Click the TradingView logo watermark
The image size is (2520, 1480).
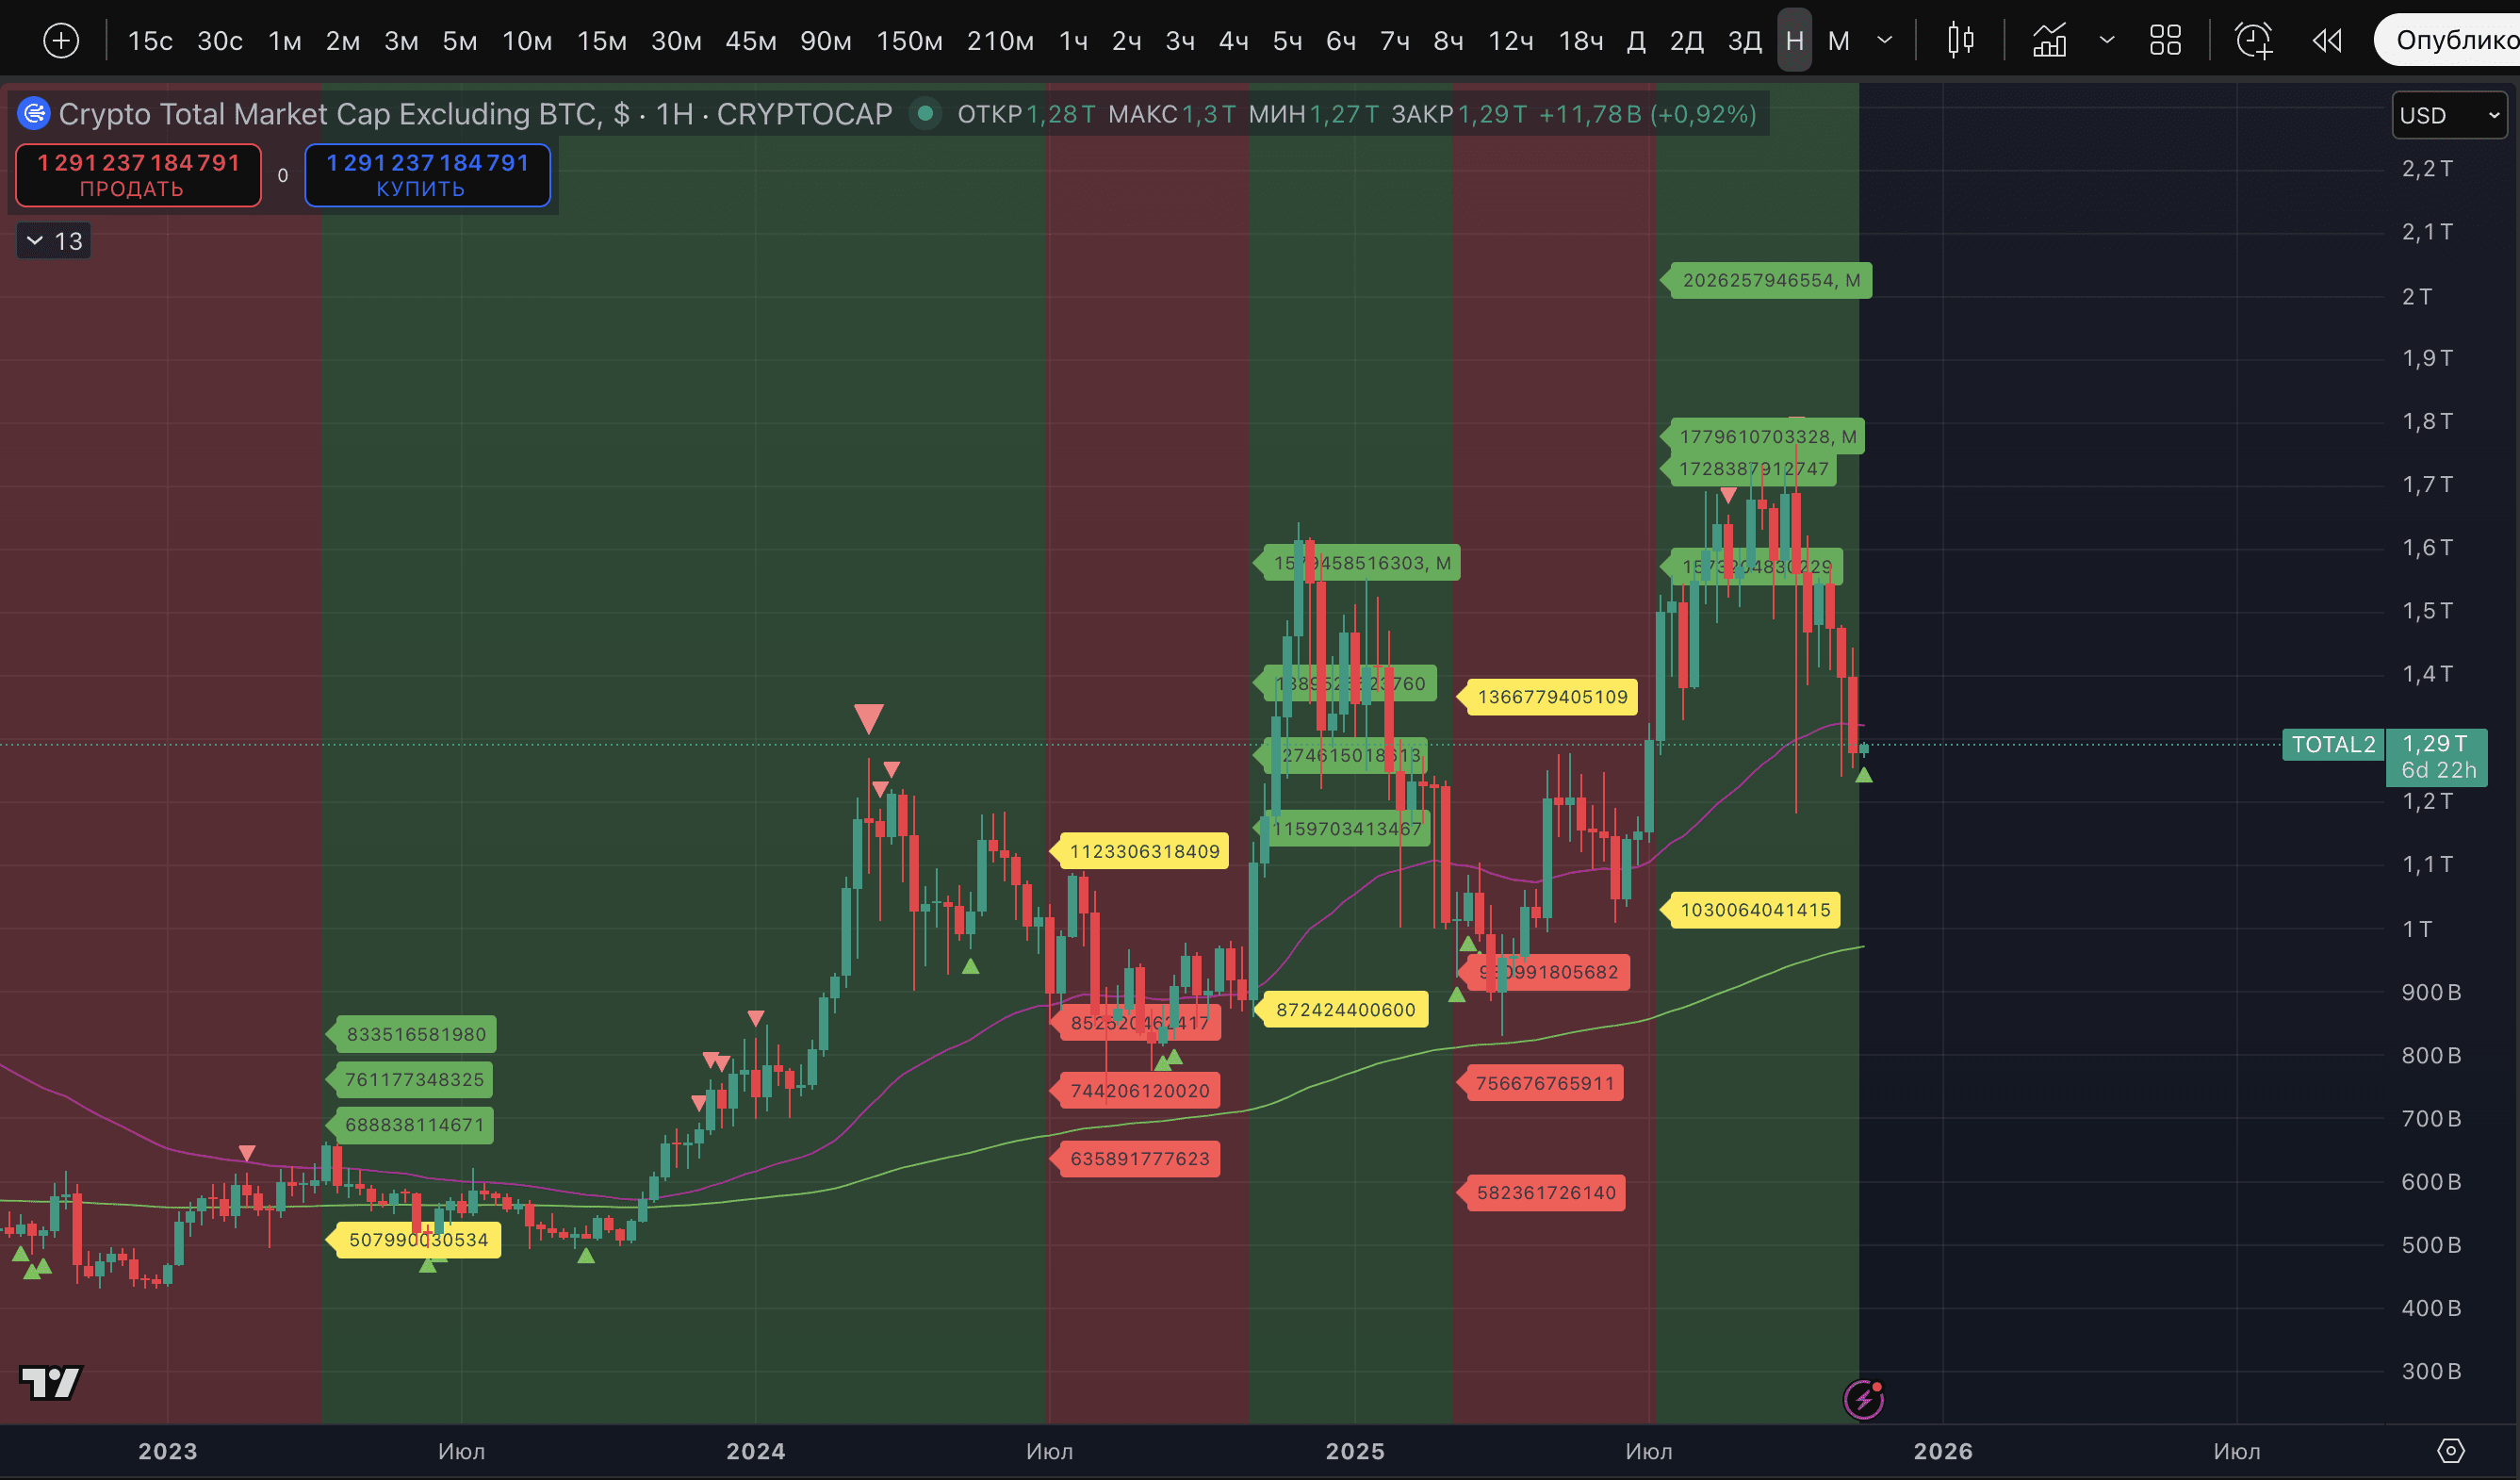click(49, 1385)
